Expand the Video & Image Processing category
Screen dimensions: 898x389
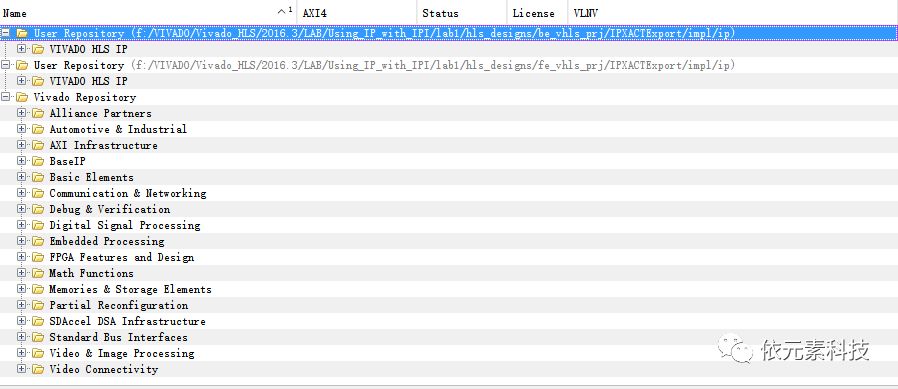pyautogui.click(x=22, y=353)
